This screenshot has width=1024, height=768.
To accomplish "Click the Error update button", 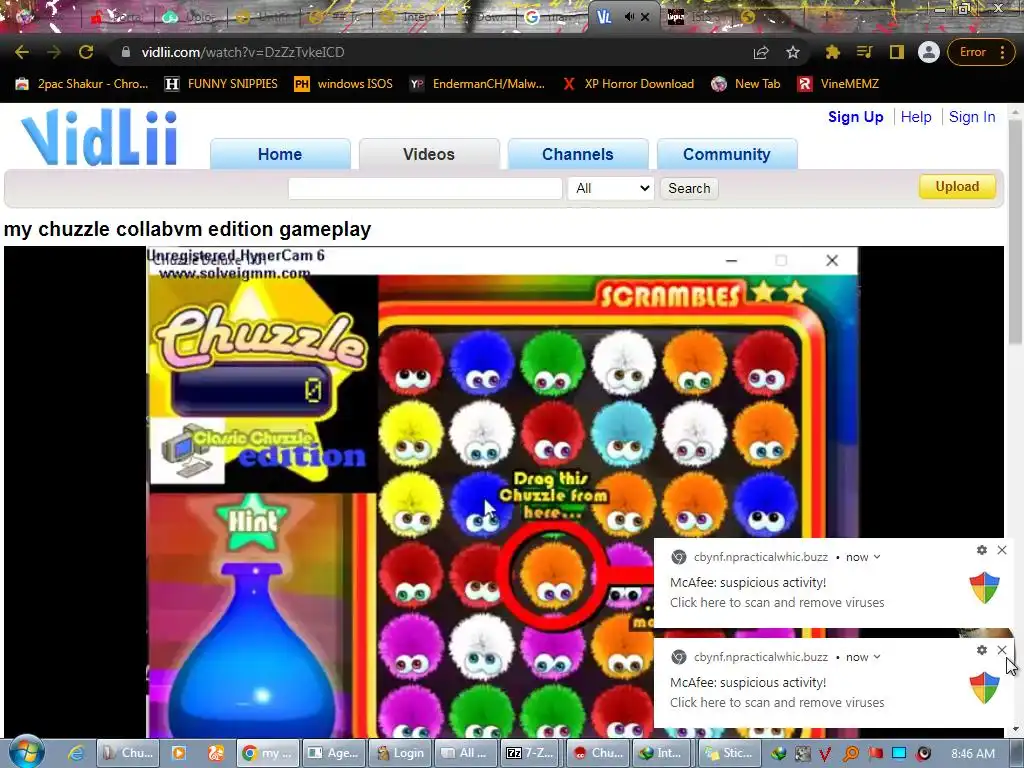I will click(x=972, y=52).
